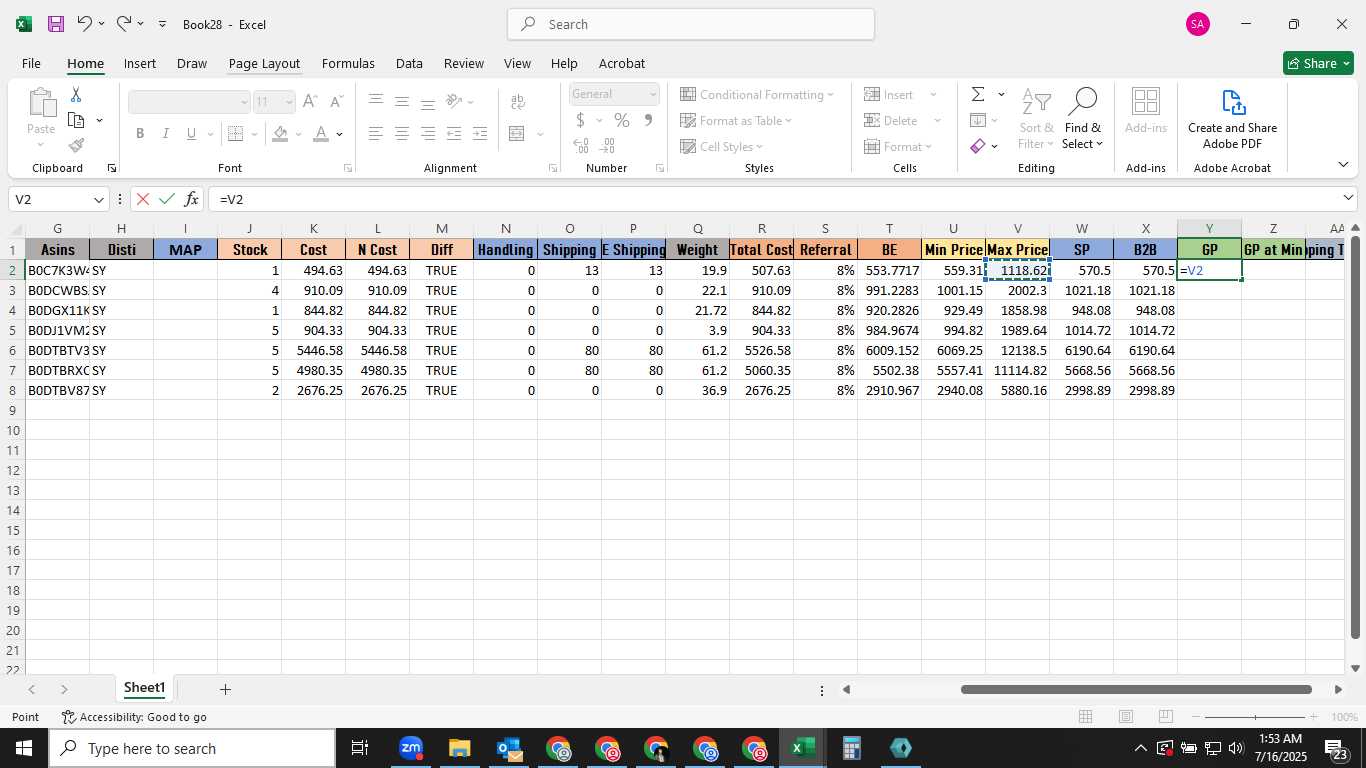Expand the formula bar

coord(1348,199)
